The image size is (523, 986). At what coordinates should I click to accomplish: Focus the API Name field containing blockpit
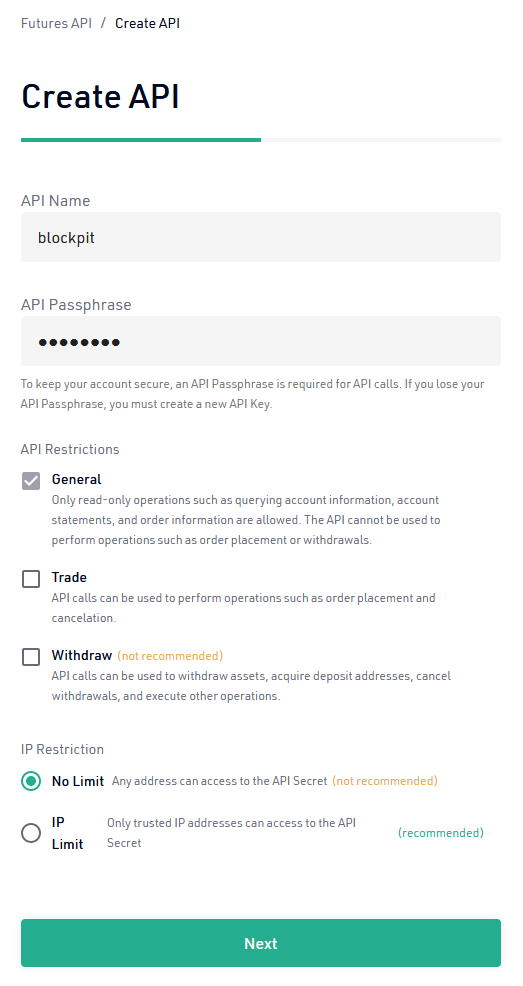click(x=261, y=237)
